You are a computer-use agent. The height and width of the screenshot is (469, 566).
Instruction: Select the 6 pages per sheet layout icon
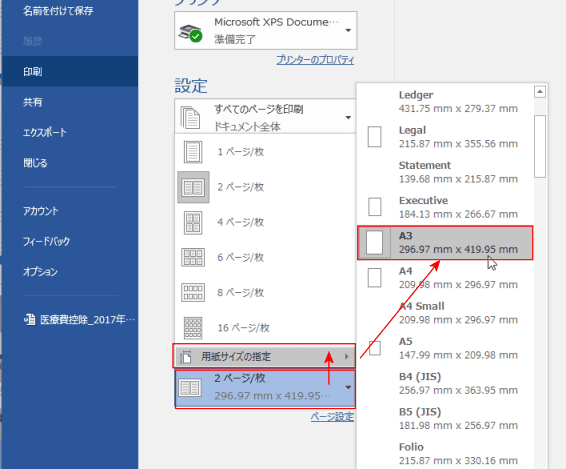click(x=193, y=257)
